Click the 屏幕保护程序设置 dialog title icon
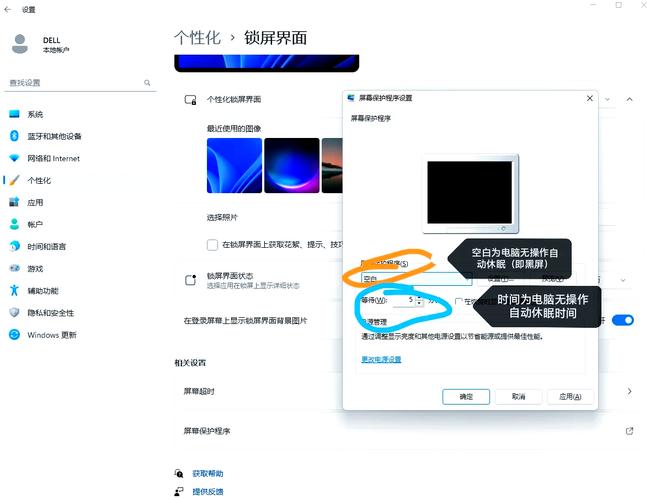 (x=351, y=98)
